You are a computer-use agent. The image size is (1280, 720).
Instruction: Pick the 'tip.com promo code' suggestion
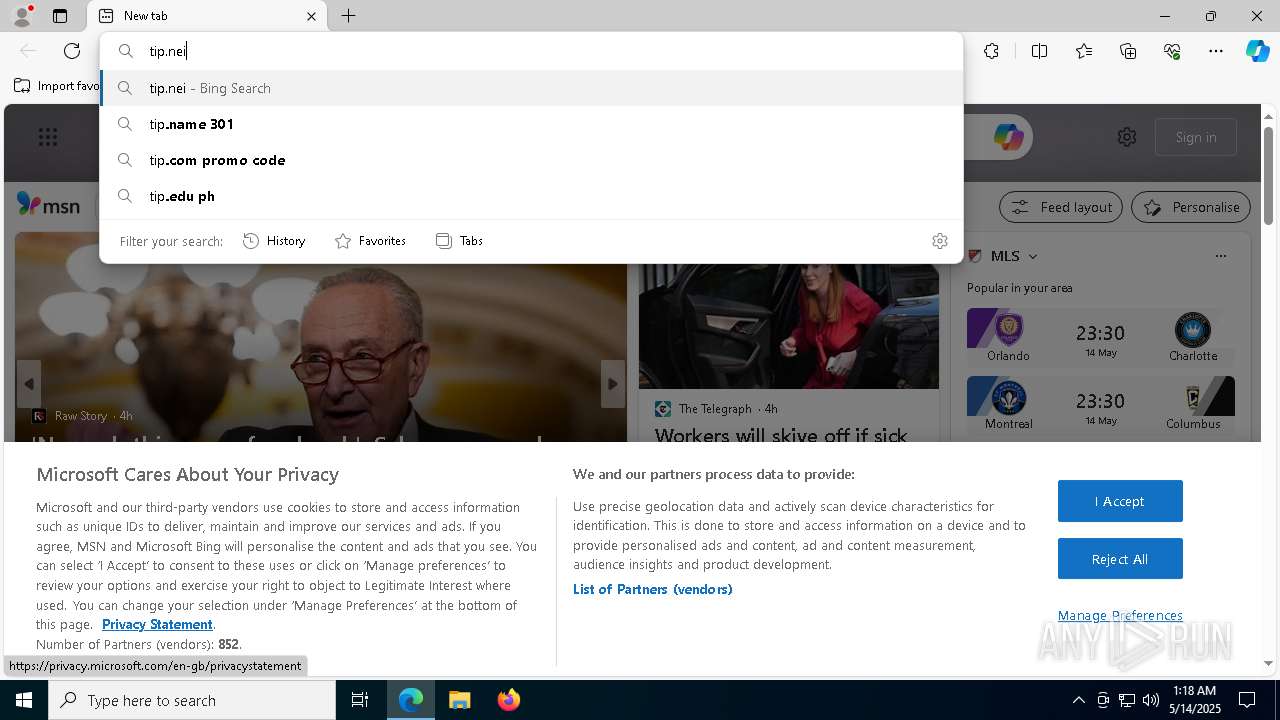(531, 160)
